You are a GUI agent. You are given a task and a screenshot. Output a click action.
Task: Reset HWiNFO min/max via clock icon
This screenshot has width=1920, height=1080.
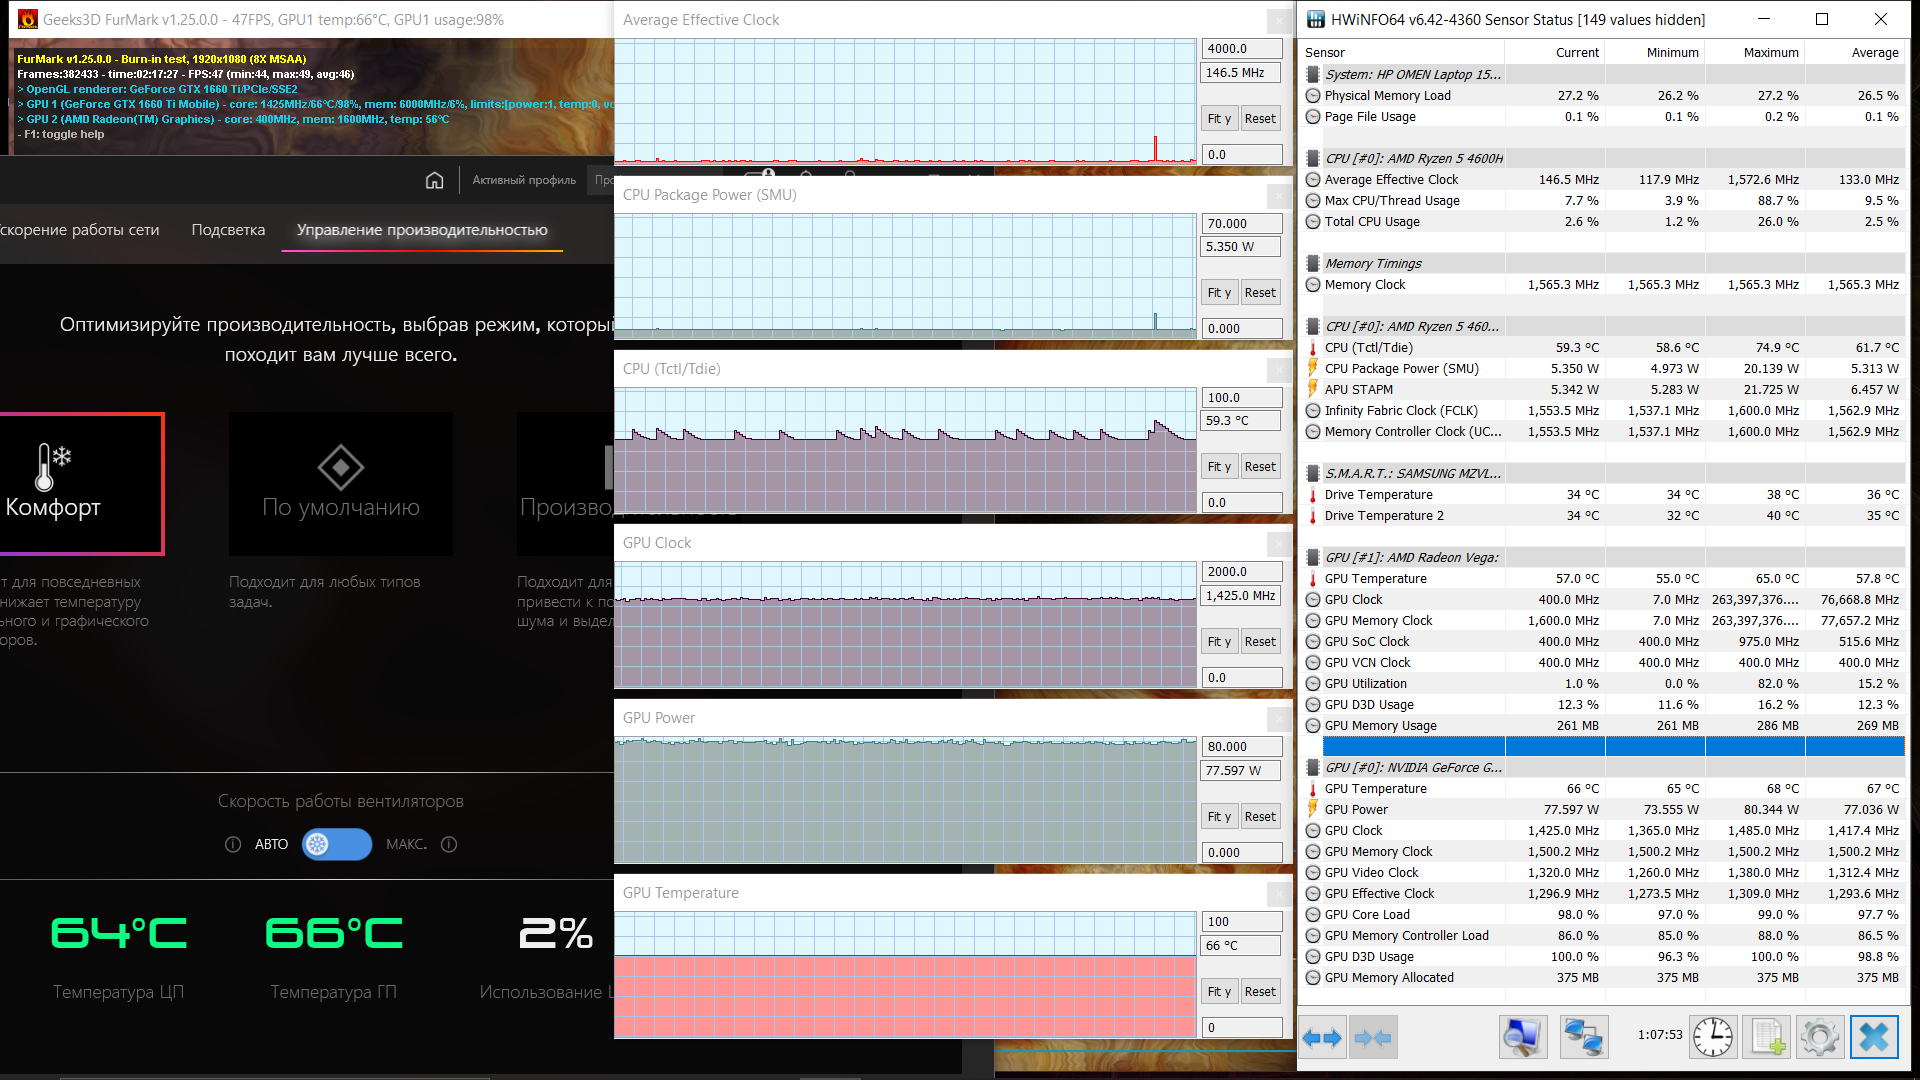(x=1713, y=1037)
